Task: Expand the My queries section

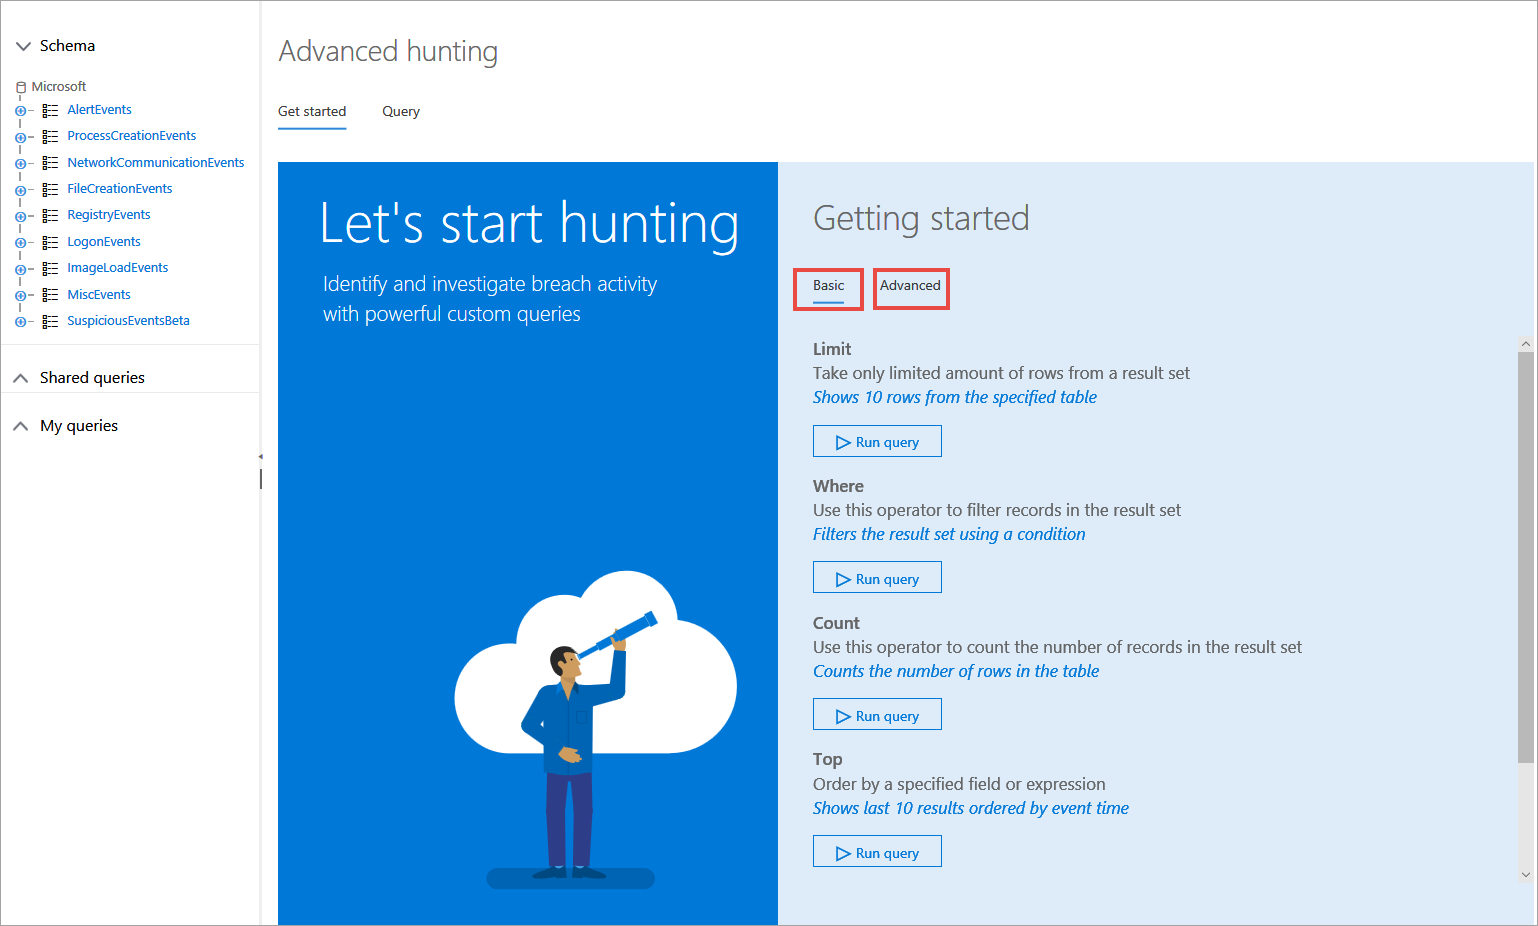Action: coord(21,426)
